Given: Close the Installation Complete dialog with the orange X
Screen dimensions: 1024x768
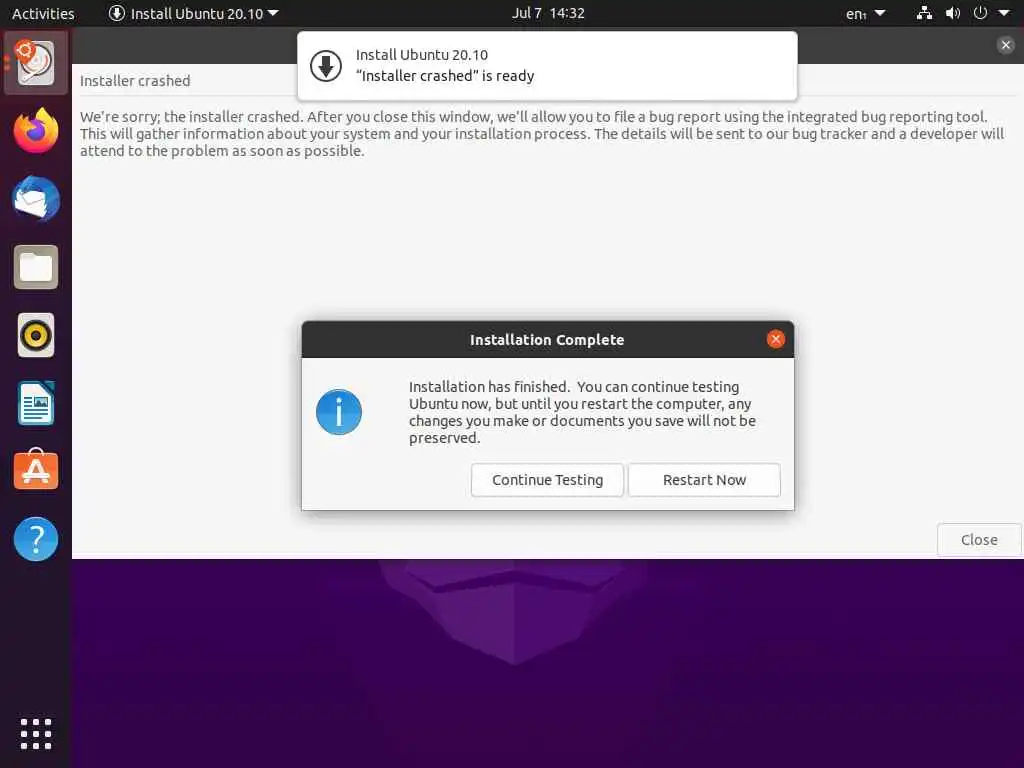Looking at the screenshot, I should pyautogui.click(x=775, y=339).
